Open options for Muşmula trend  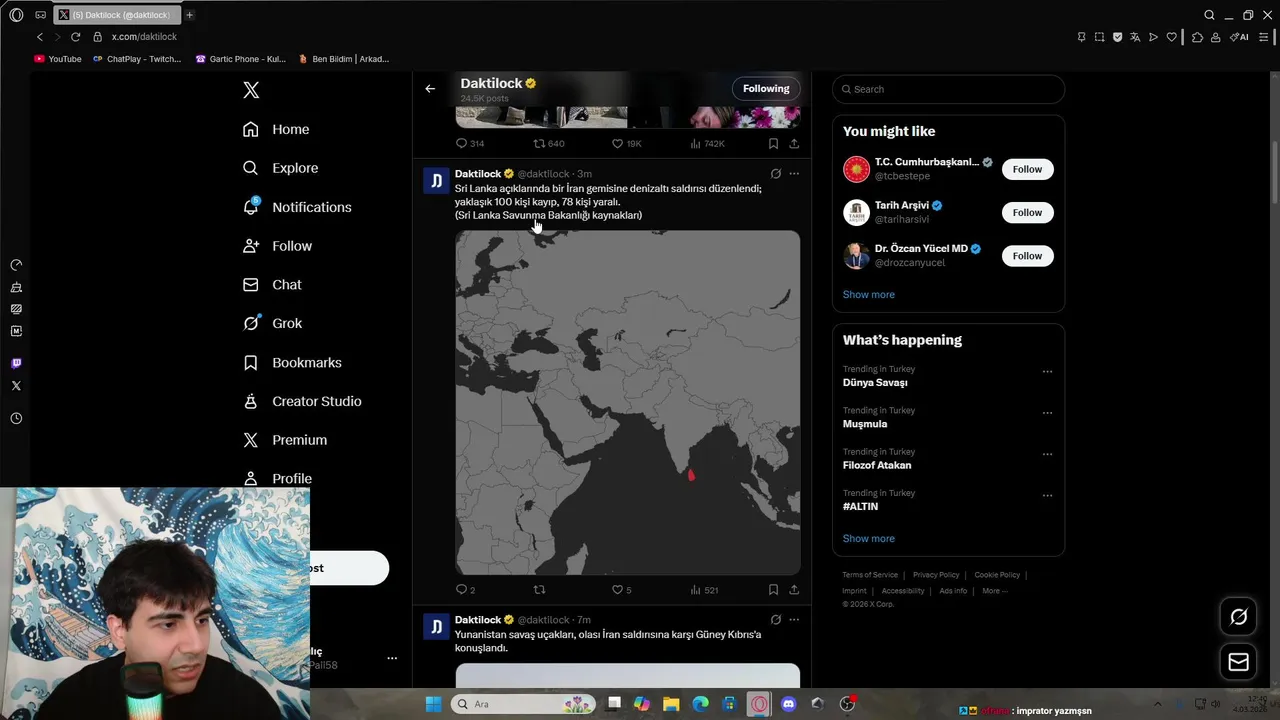tap(1047, 413)
